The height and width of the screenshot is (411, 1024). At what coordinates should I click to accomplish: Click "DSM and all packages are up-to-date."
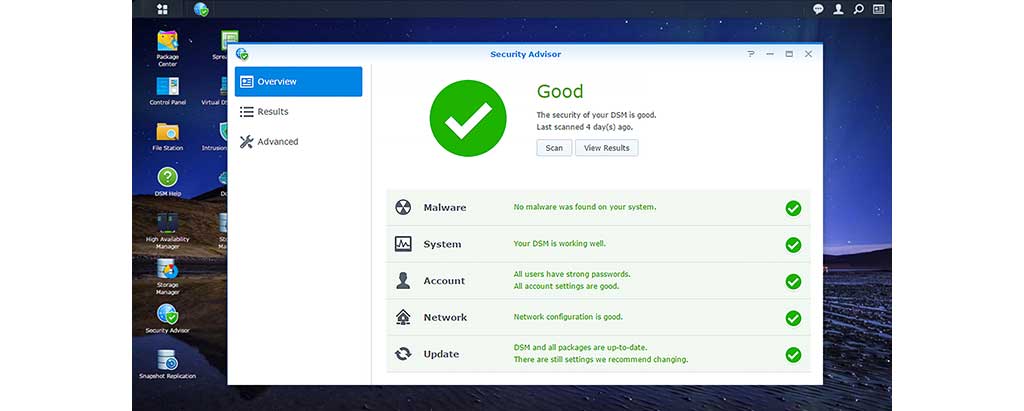click(581, 348)
